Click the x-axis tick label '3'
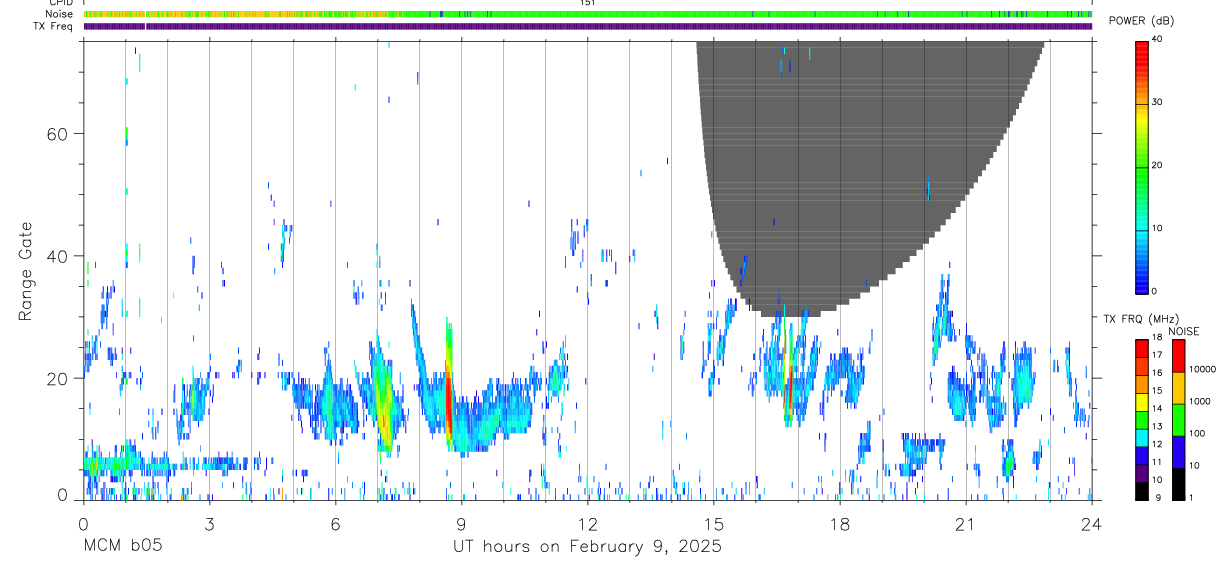This screenshot has width=1228, height=567. pyautogui.click(x=209, y=524)
